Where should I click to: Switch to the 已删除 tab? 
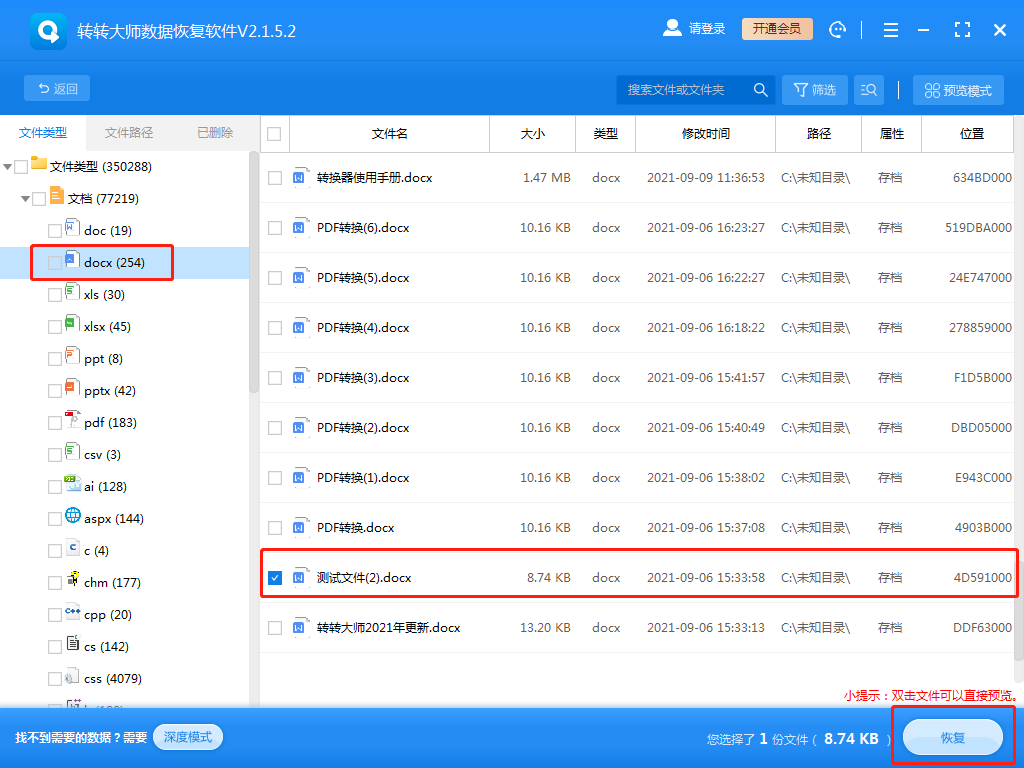[x=215, y=133]
